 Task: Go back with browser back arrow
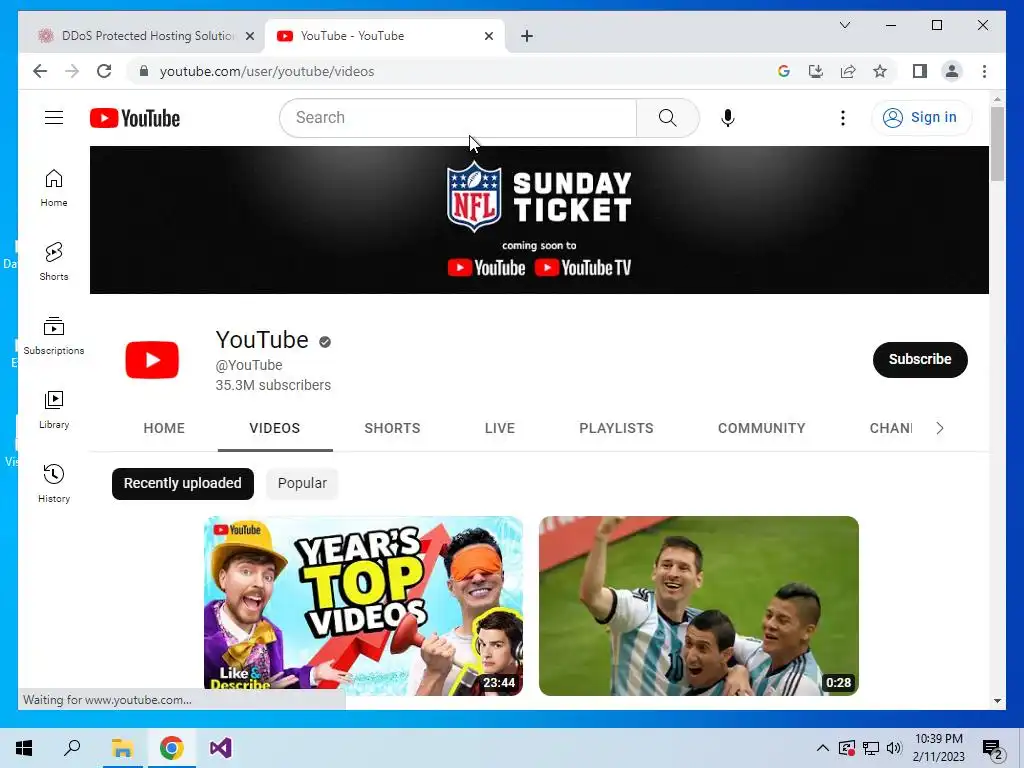(40, 71)
